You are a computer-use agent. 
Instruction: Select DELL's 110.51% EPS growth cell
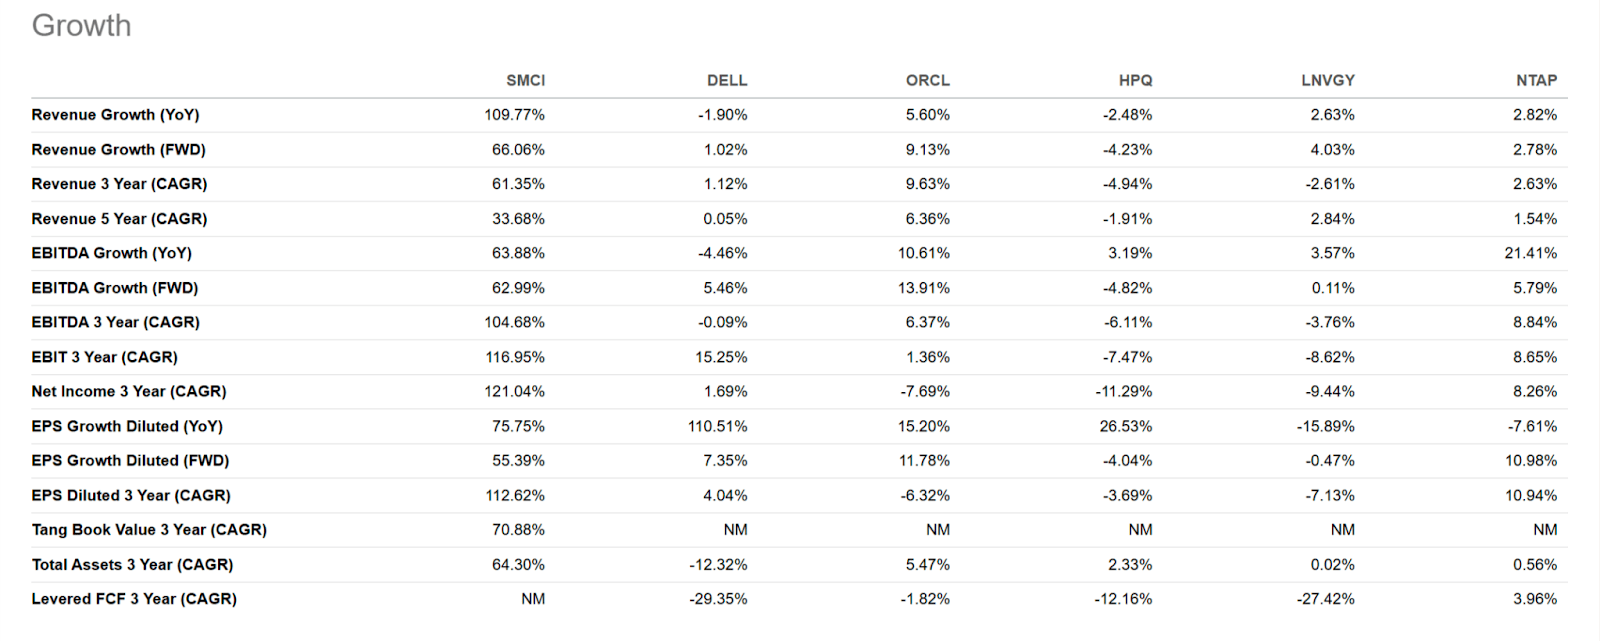(x=717, y=426)
